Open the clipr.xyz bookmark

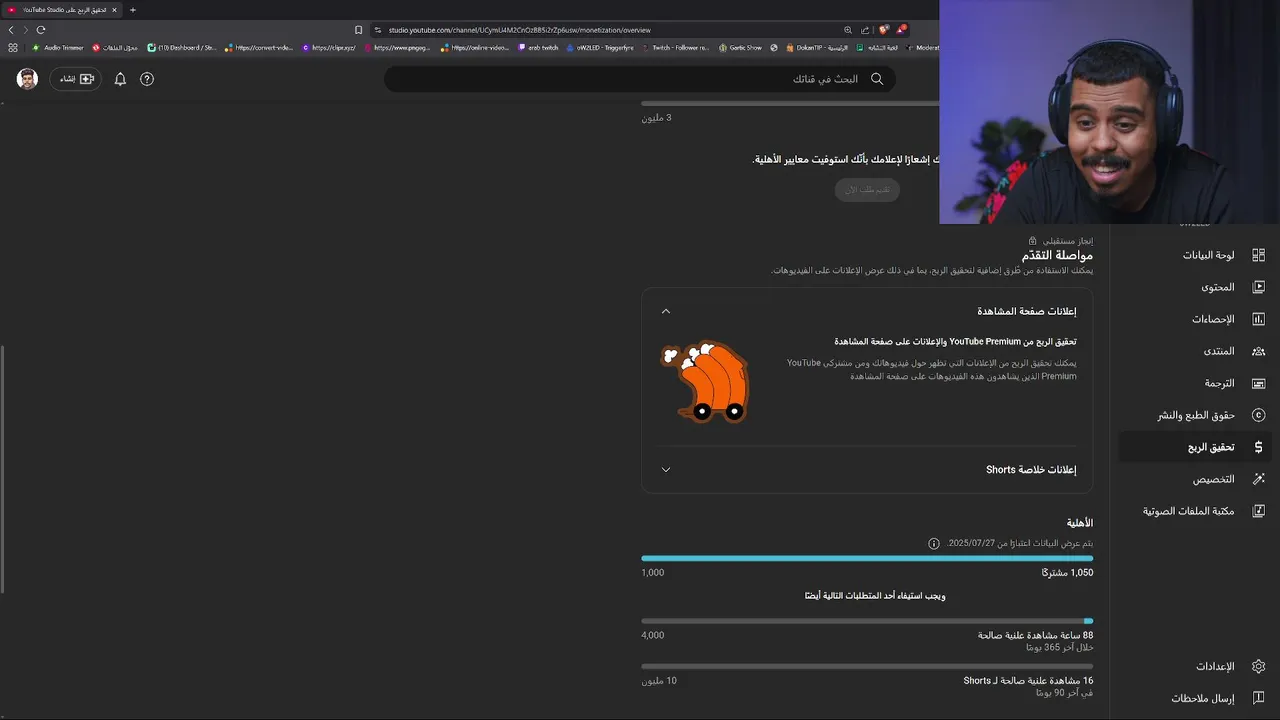tap(329, 47)
